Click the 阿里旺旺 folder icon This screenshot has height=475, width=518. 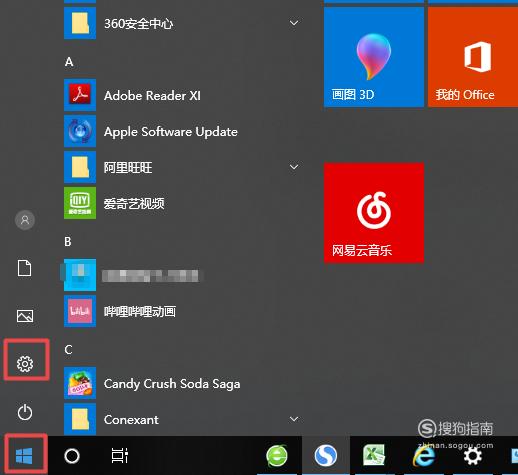(80, 167)
